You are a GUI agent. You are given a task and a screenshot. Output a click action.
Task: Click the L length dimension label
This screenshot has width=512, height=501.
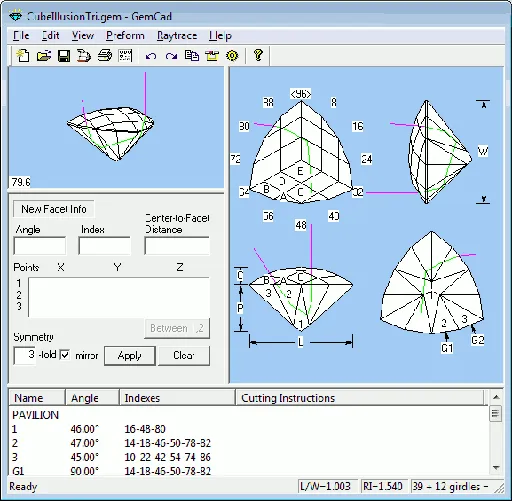pyautogui.click(x=301, y=342)
